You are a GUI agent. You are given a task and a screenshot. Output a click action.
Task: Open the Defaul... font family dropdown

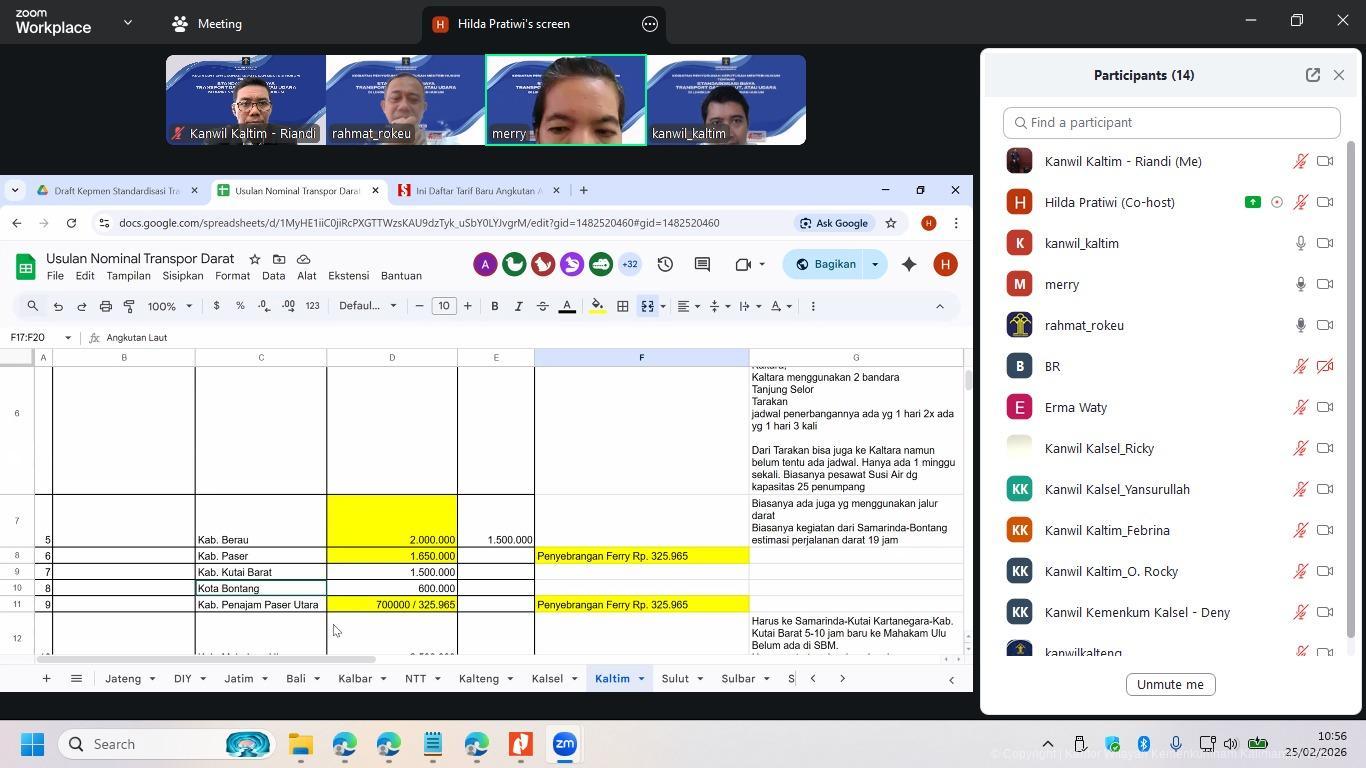coord(367,306)
